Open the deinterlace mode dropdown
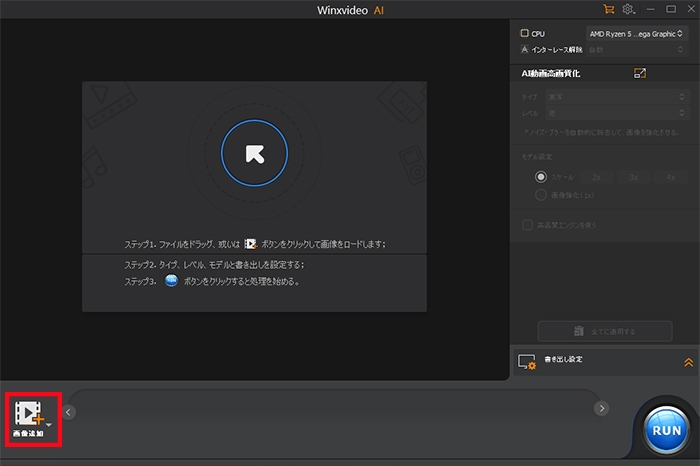The width and height of the screenshot is (700, 466). tap(636, 50)
